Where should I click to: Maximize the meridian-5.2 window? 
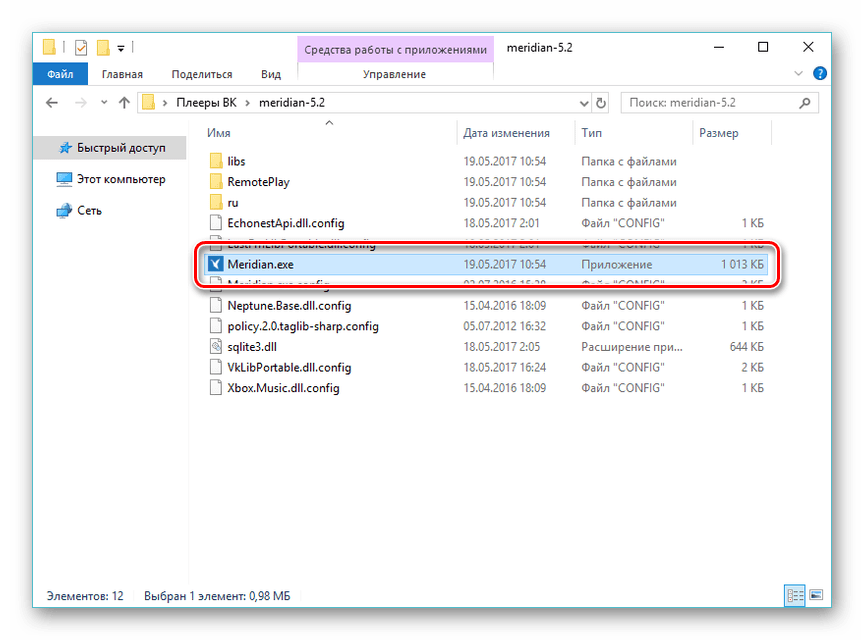[x=763, y=47]
